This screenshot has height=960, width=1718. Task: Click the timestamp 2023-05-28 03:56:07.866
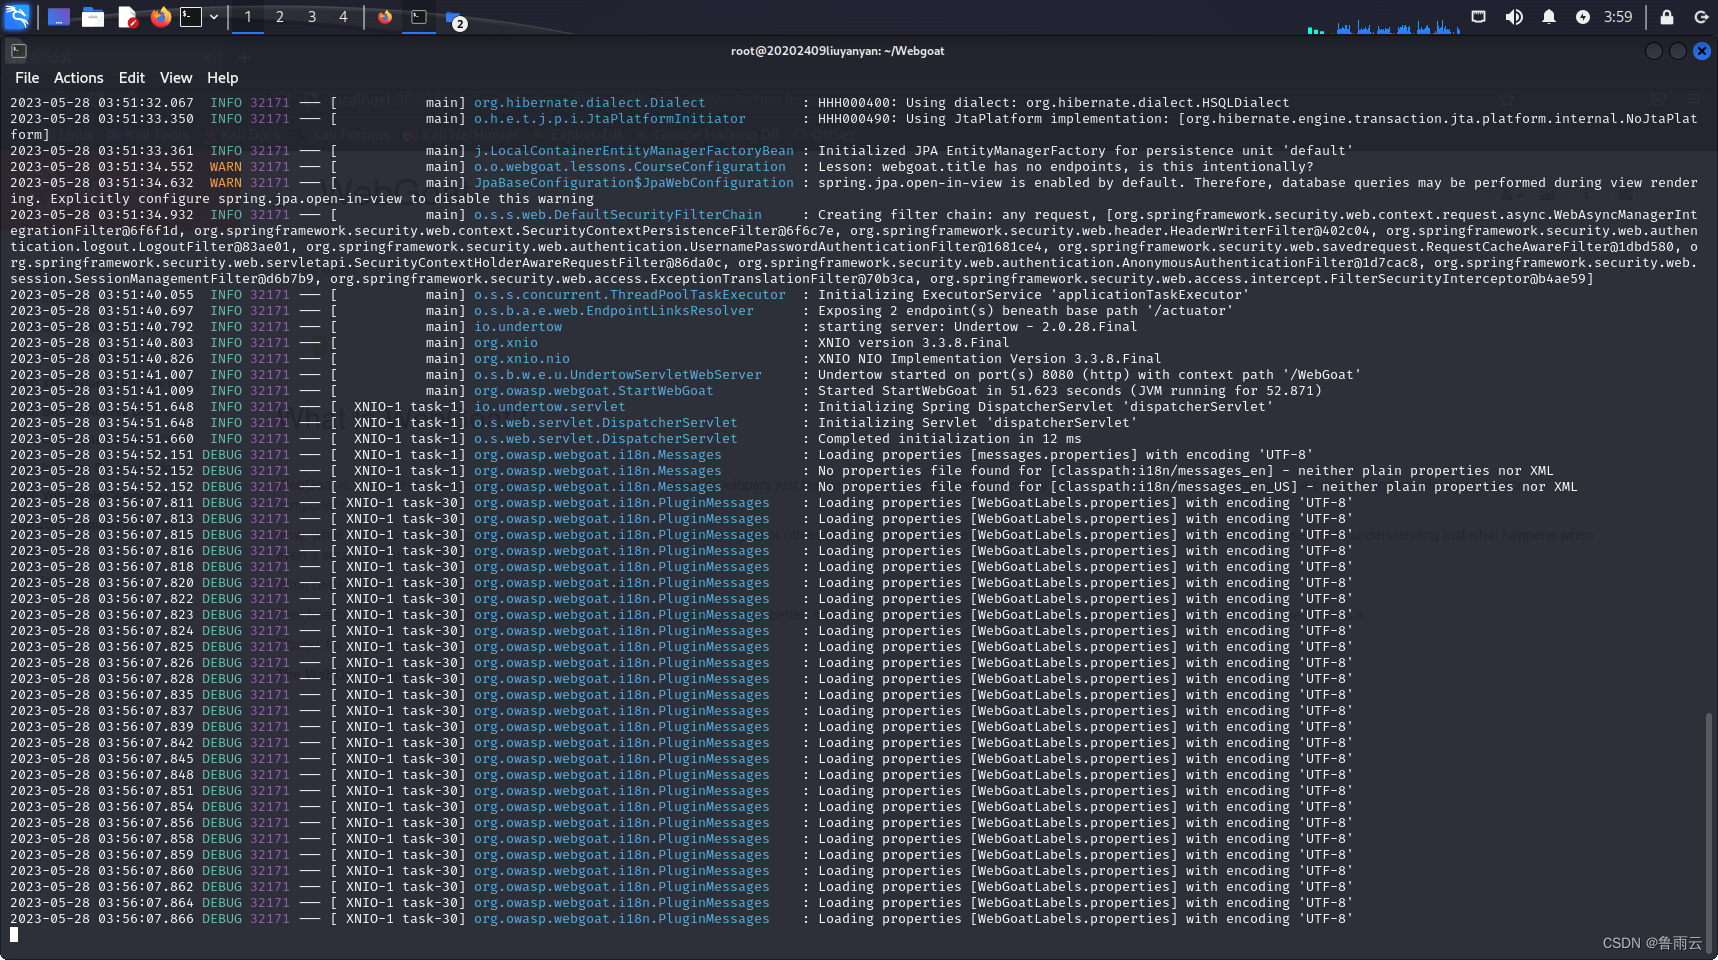pyautogui.click(x=102, y=919)
